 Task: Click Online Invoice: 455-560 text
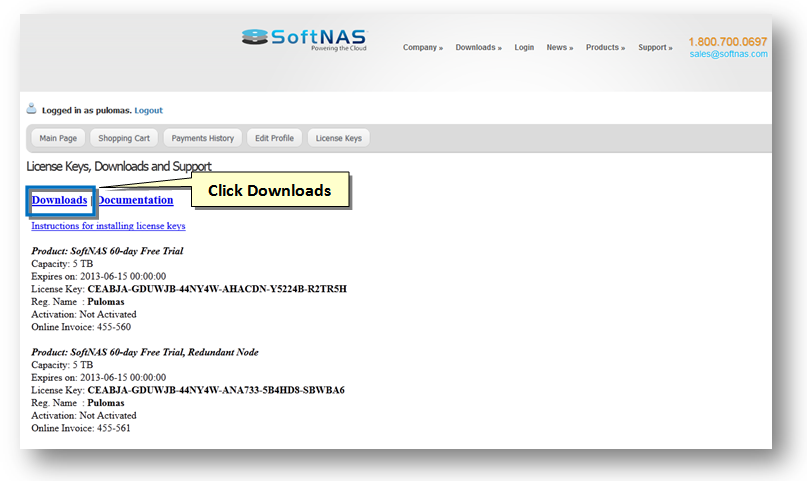81,327
